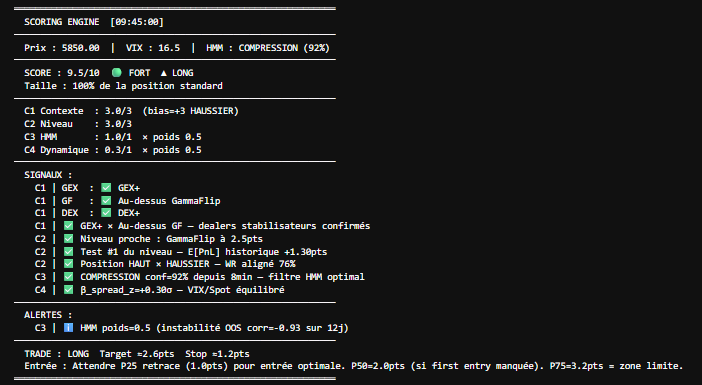Click the VIX : 16.5 value
Screen dimensions: 702x385
[153, 47]
